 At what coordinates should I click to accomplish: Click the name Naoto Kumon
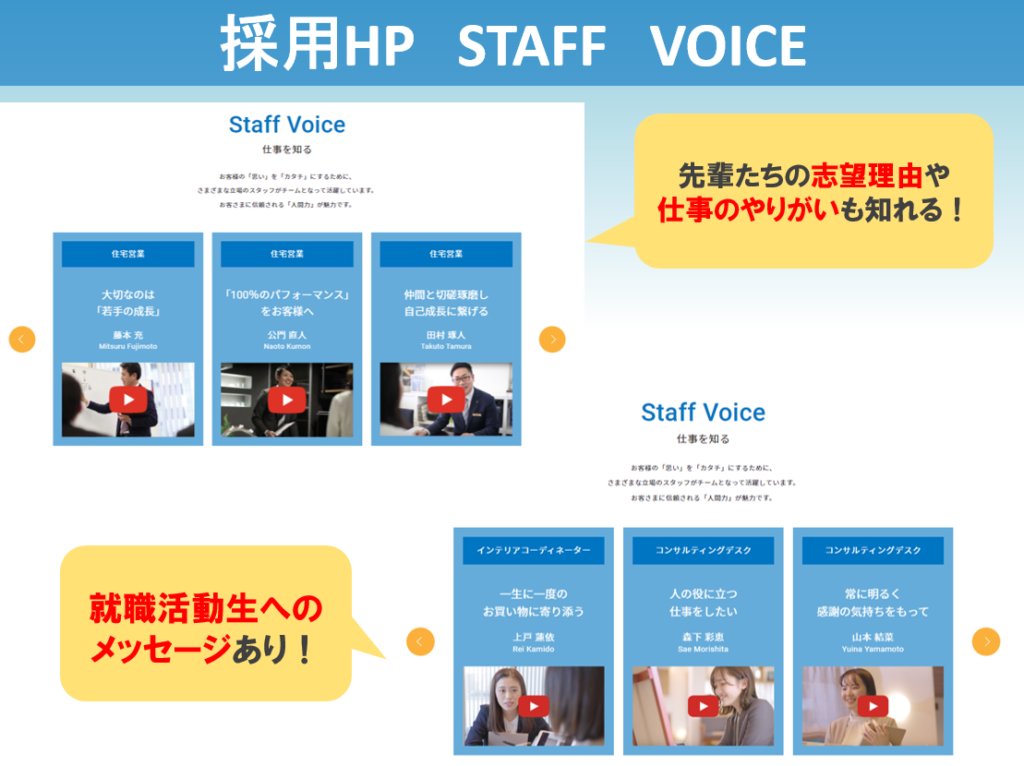(x=287, y=346)
